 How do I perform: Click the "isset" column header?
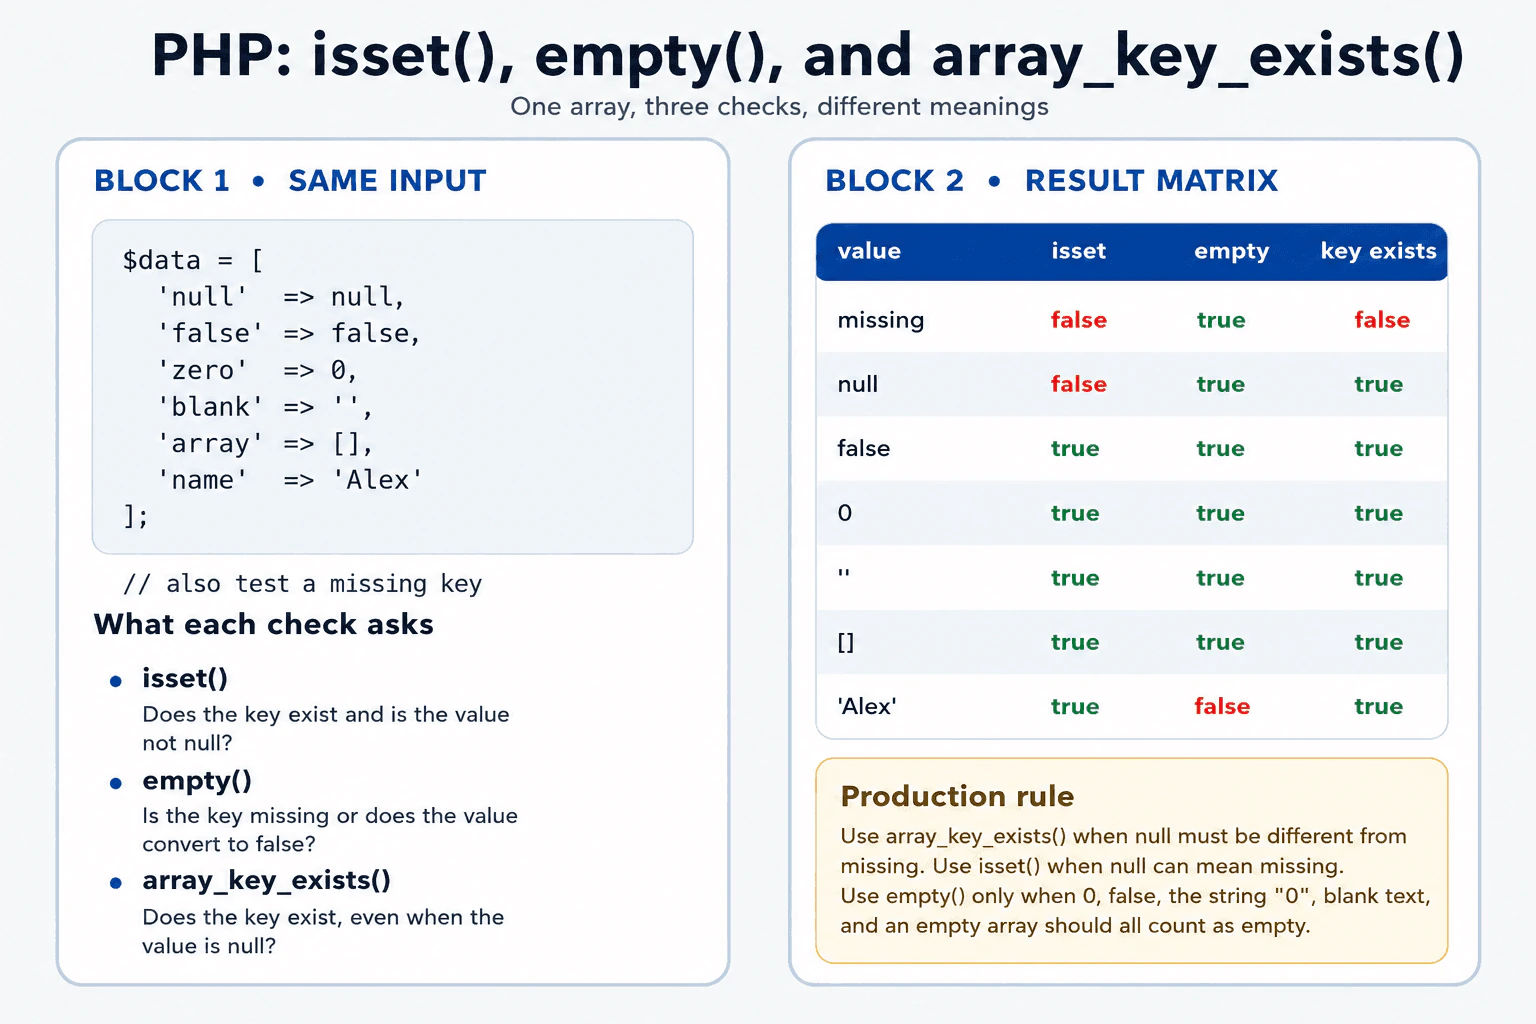coord(1078,251)
